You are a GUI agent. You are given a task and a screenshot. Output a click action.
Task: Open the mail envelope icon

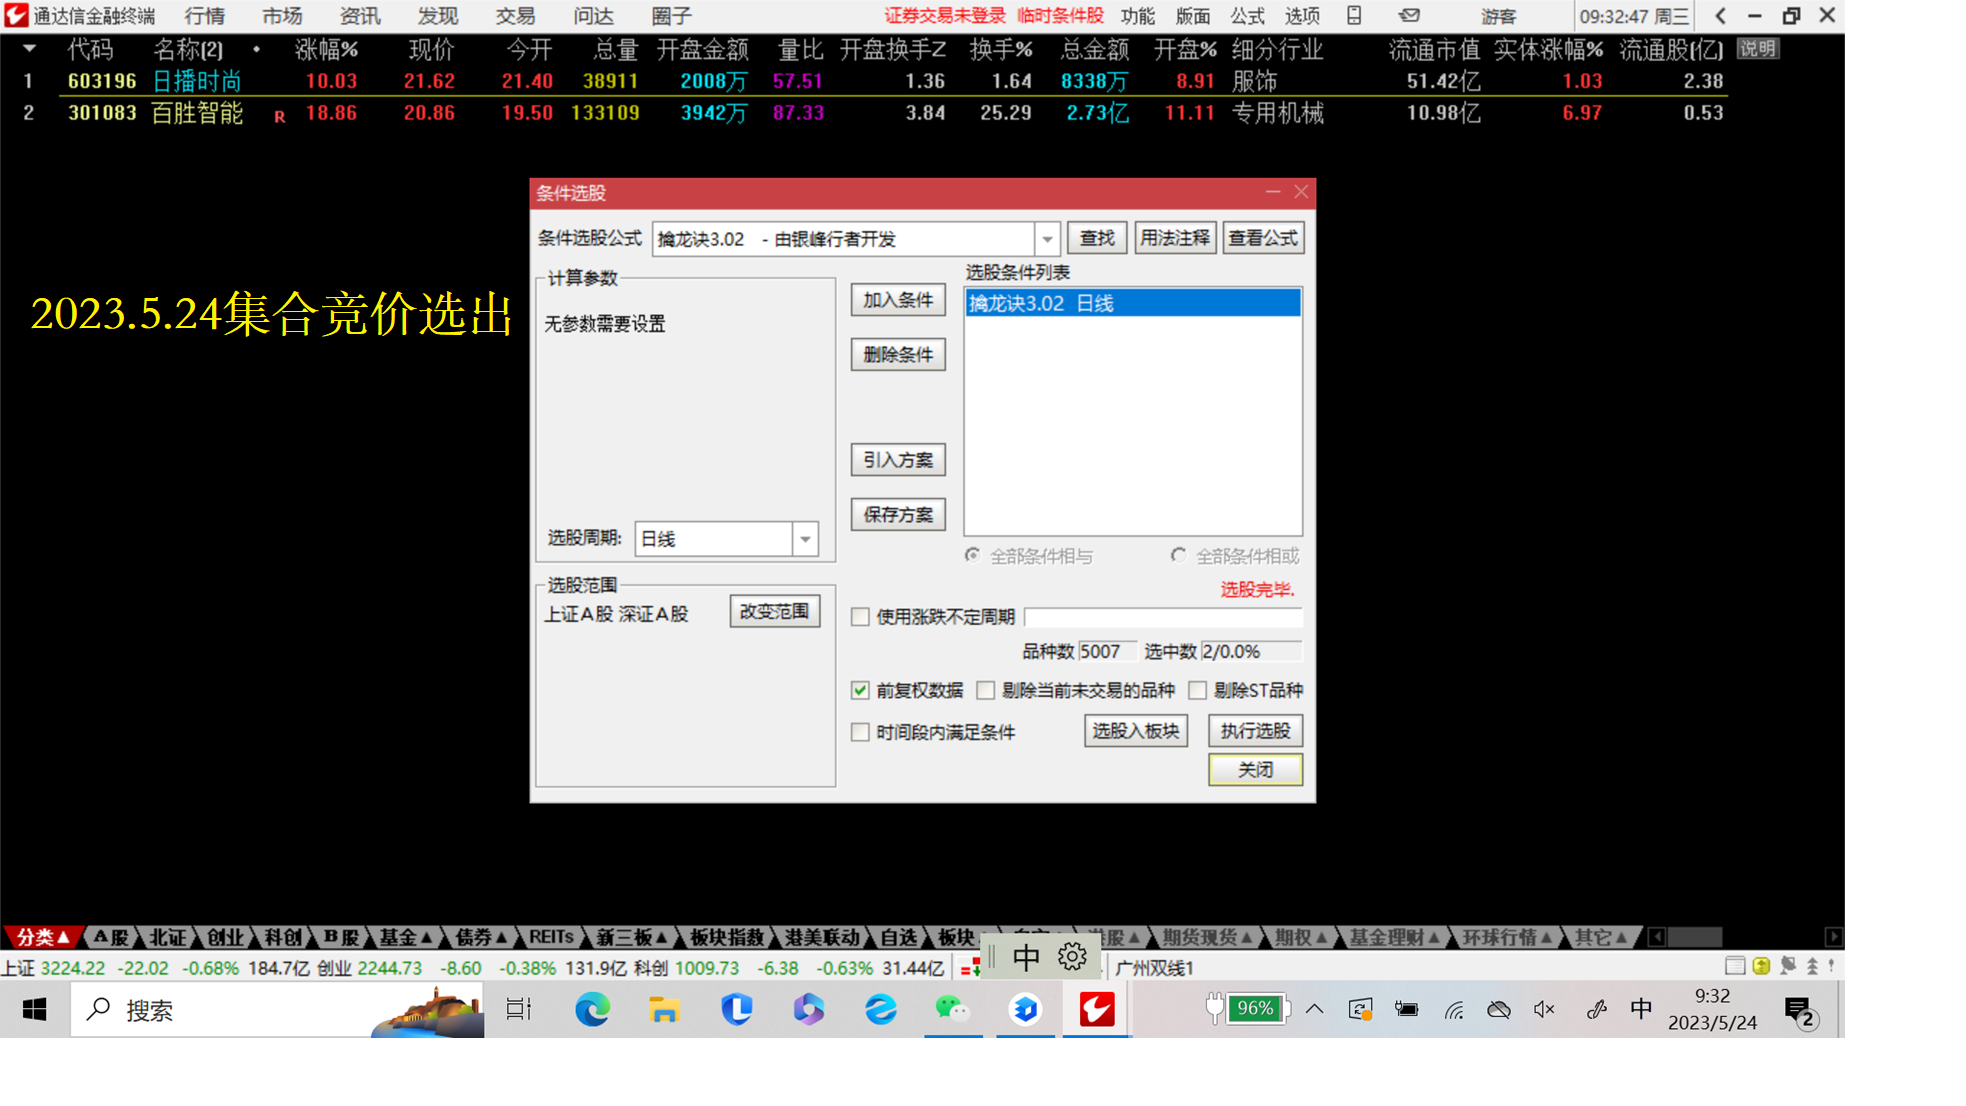tap(1409, 16)
